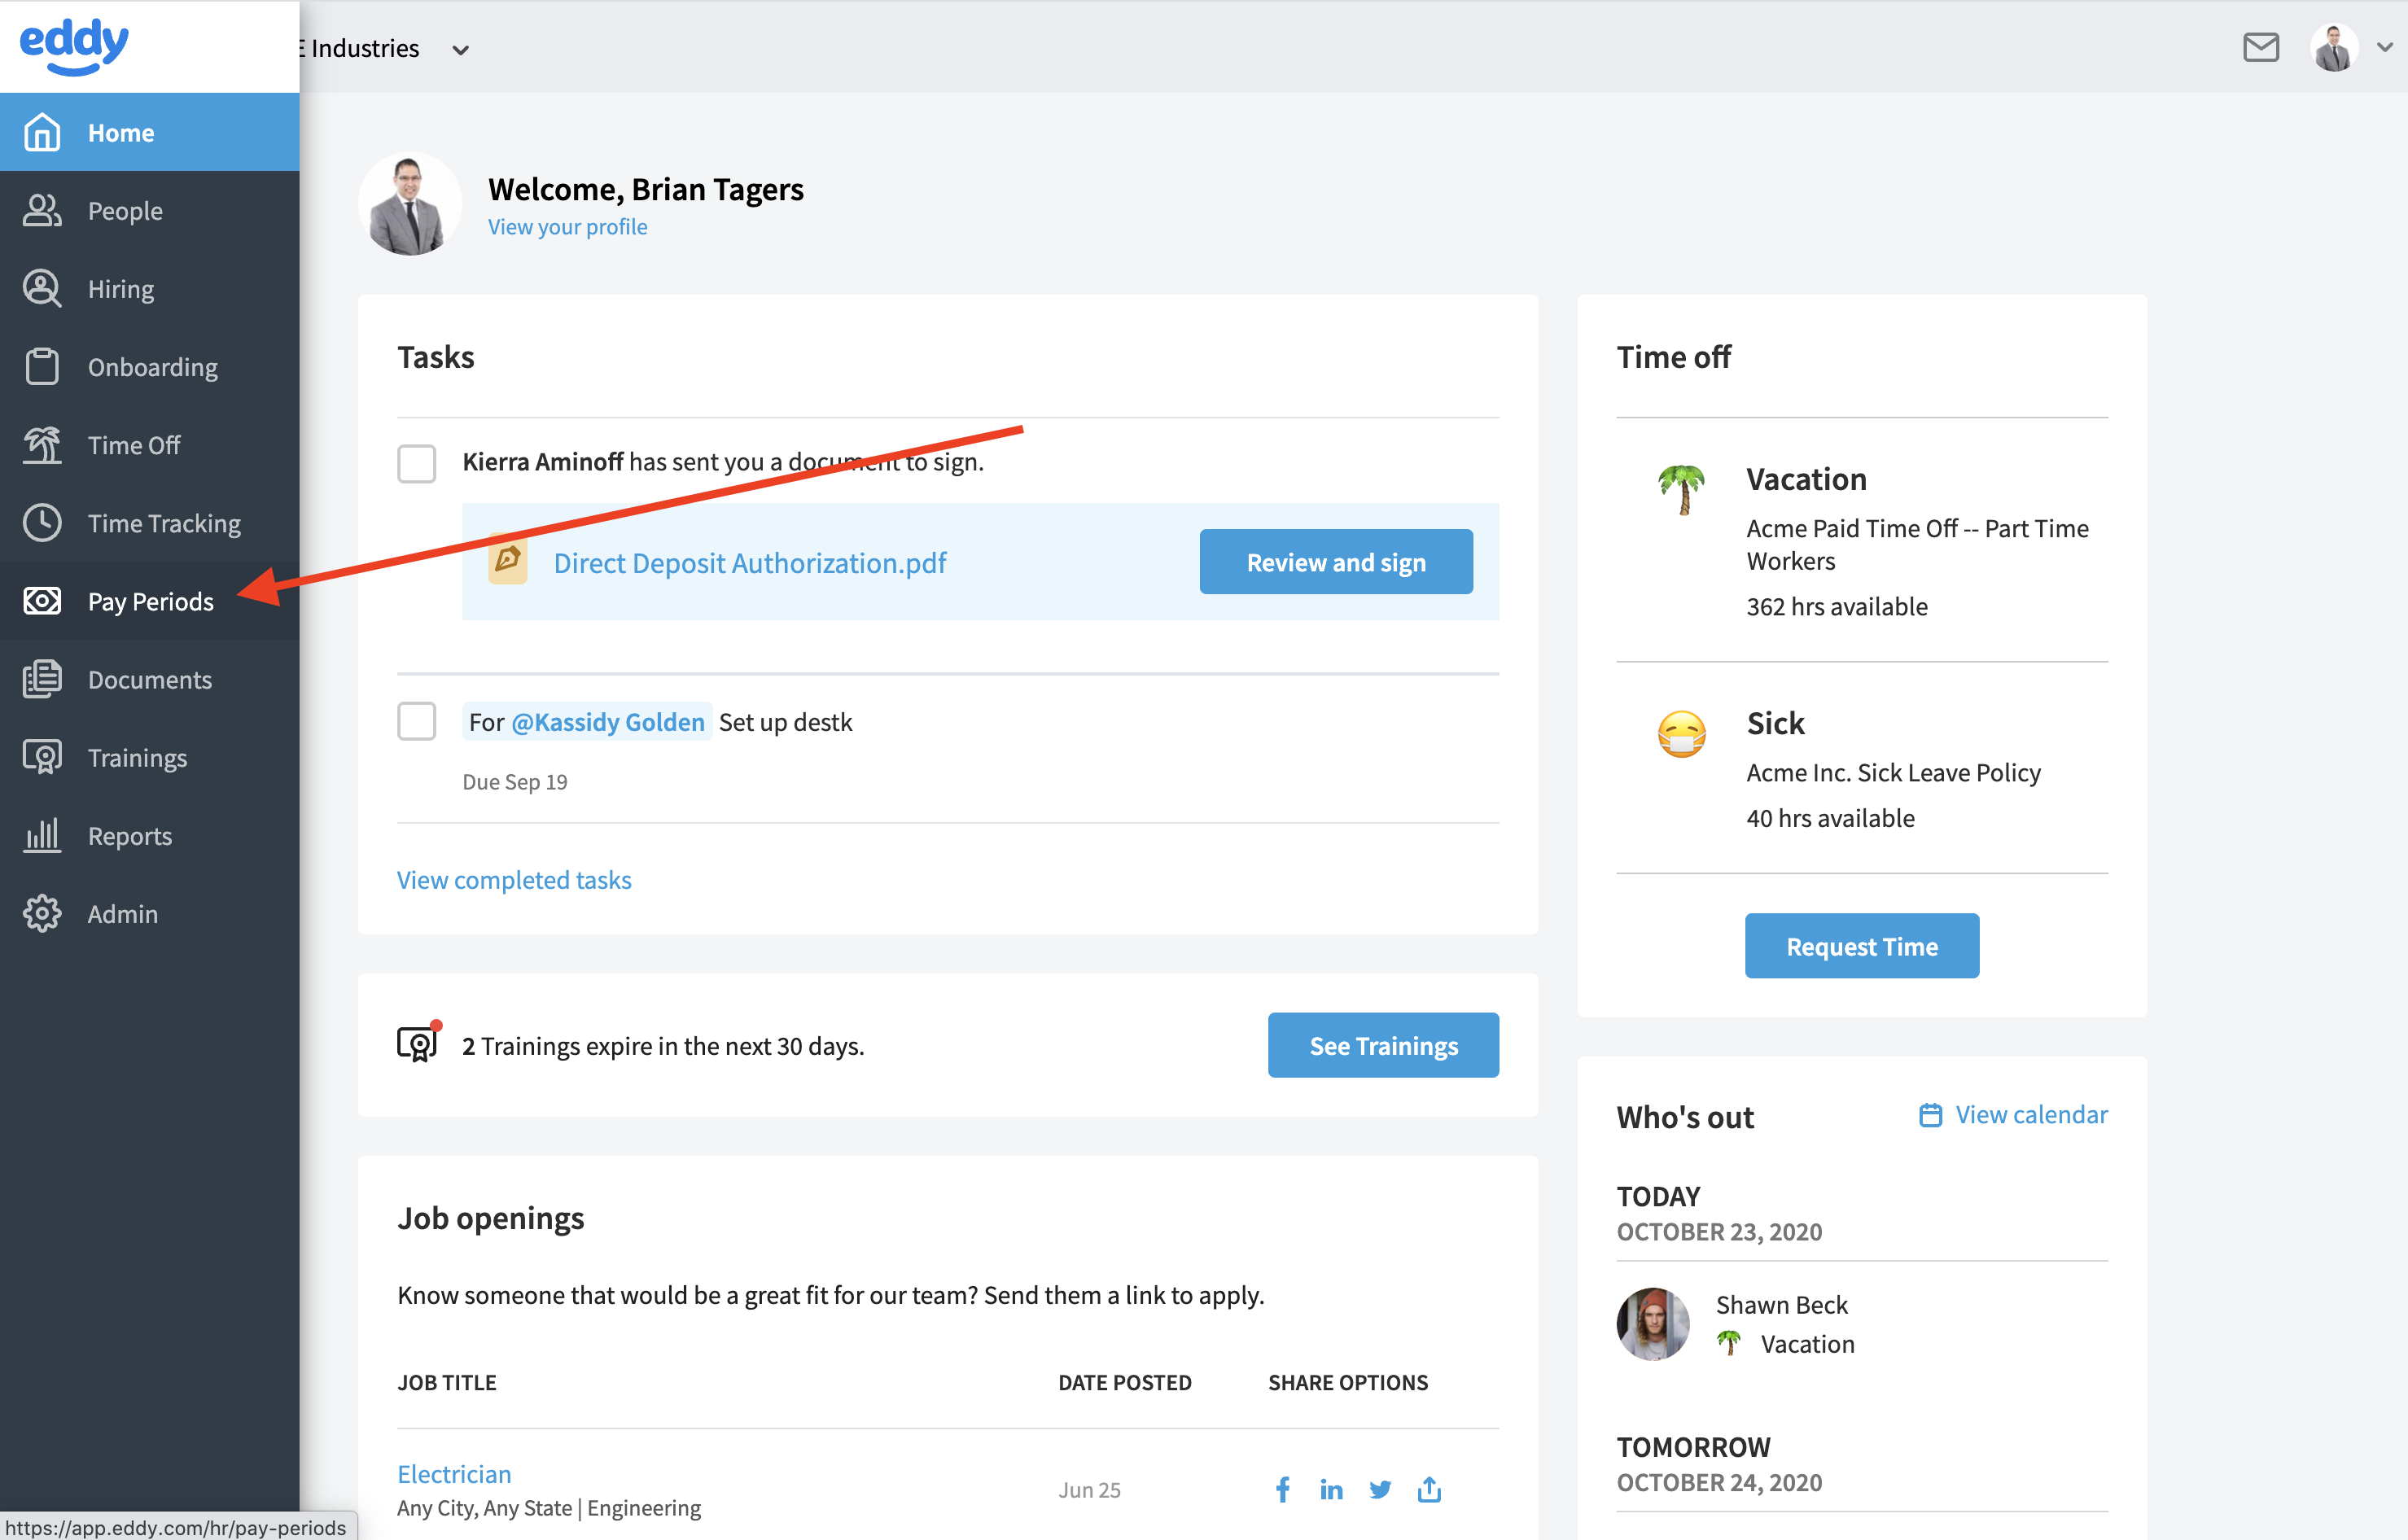The height and width of the screenshot is (1540, 2408).
Task: Go to the People section
Action: pos(150,210)
